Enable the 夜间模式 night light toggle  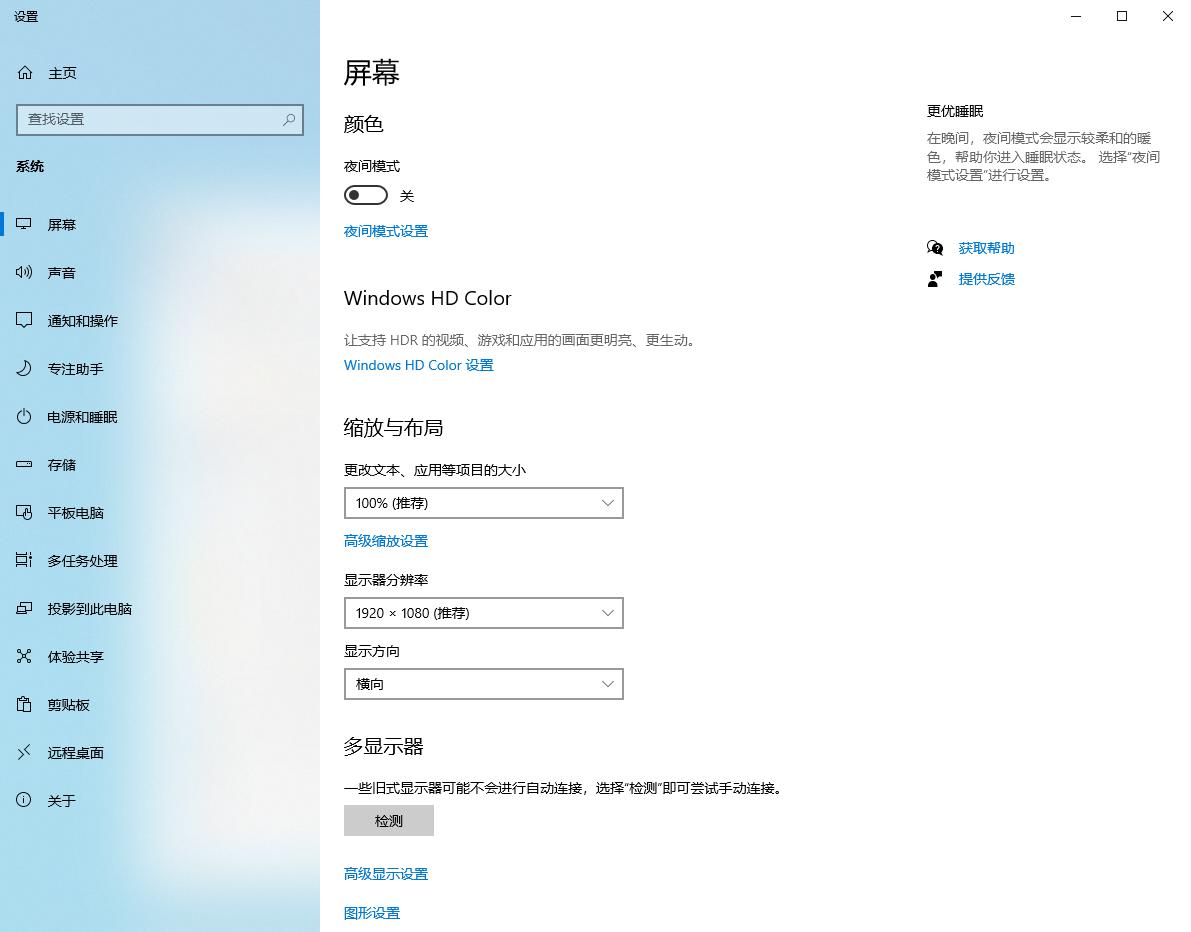pos(365,194)
